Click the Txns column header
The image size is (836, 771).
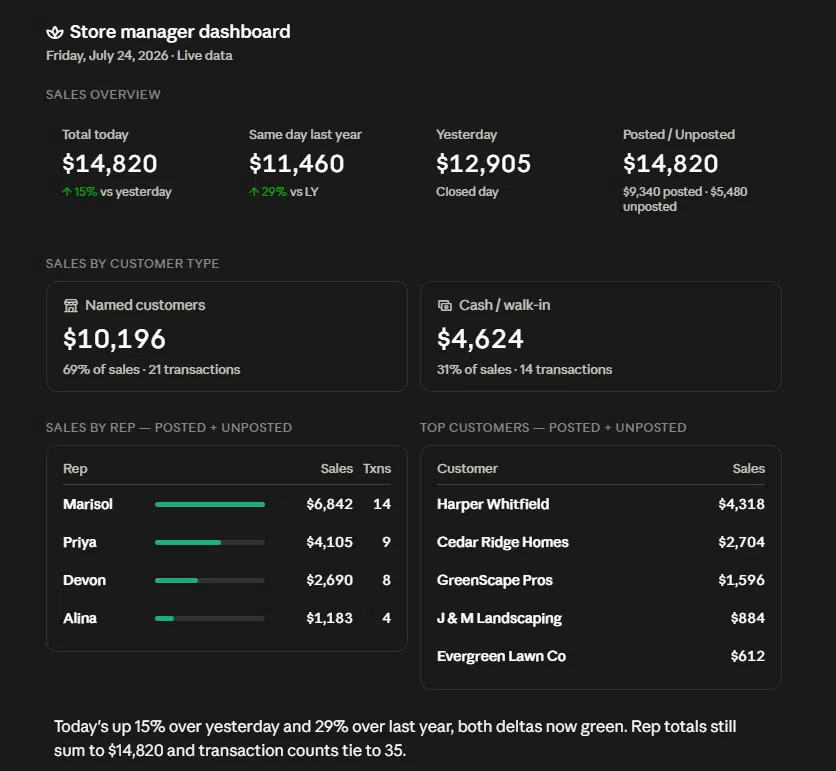click(x=377, y=469)
